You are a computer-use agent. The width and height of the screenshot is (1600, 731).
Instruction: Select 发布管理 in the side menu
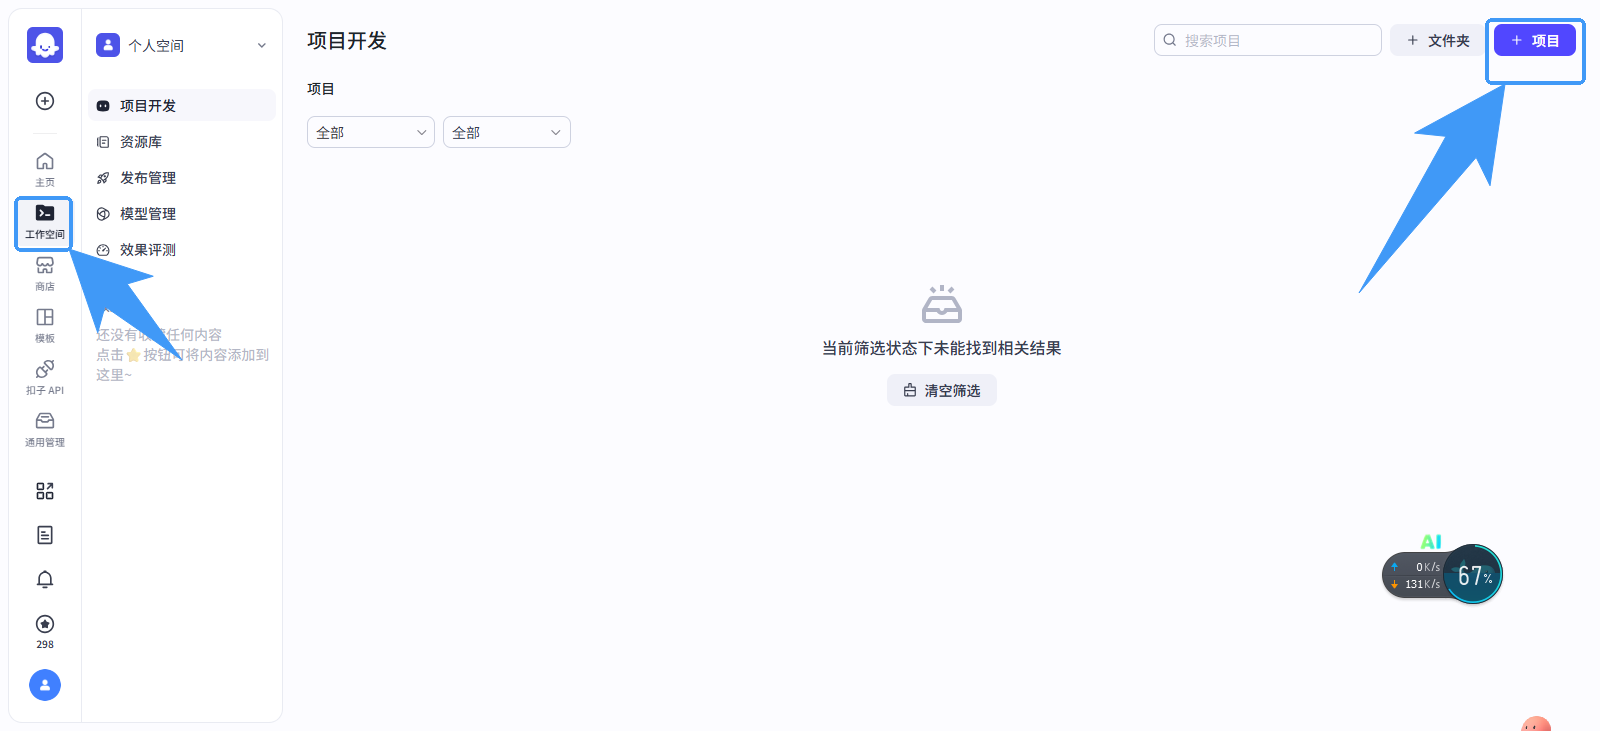(x=182, y=177)
